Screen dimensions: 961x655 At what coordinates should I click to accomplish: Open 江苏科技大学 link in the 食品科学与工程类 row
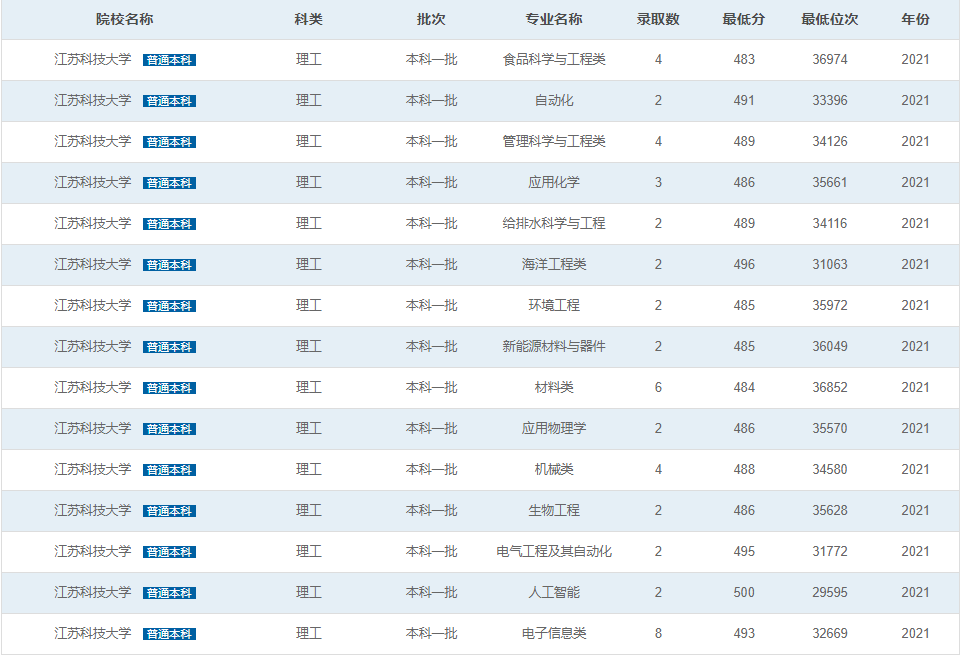[93, 59]
